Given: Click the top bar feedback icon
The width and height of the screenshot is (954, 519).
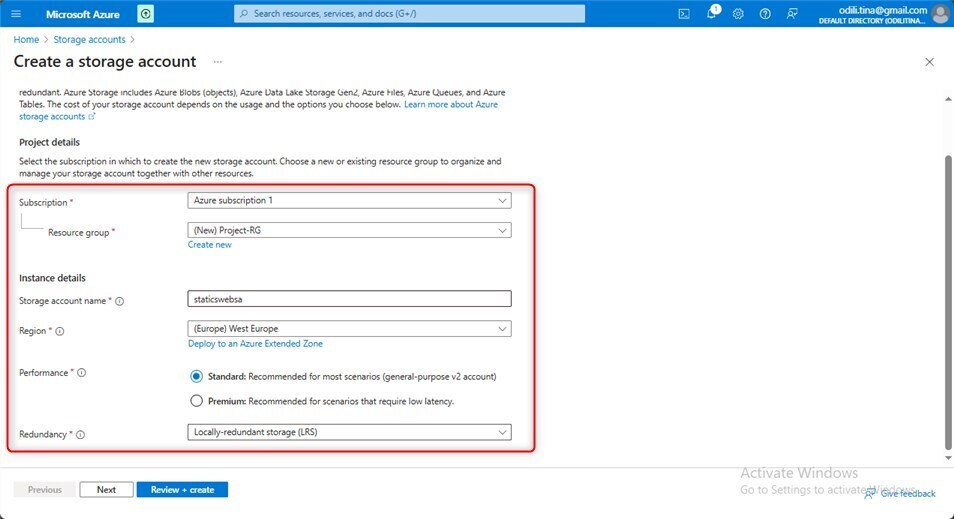Looking at the screenshot, I should pyautogui.click(x=792, y=13).
